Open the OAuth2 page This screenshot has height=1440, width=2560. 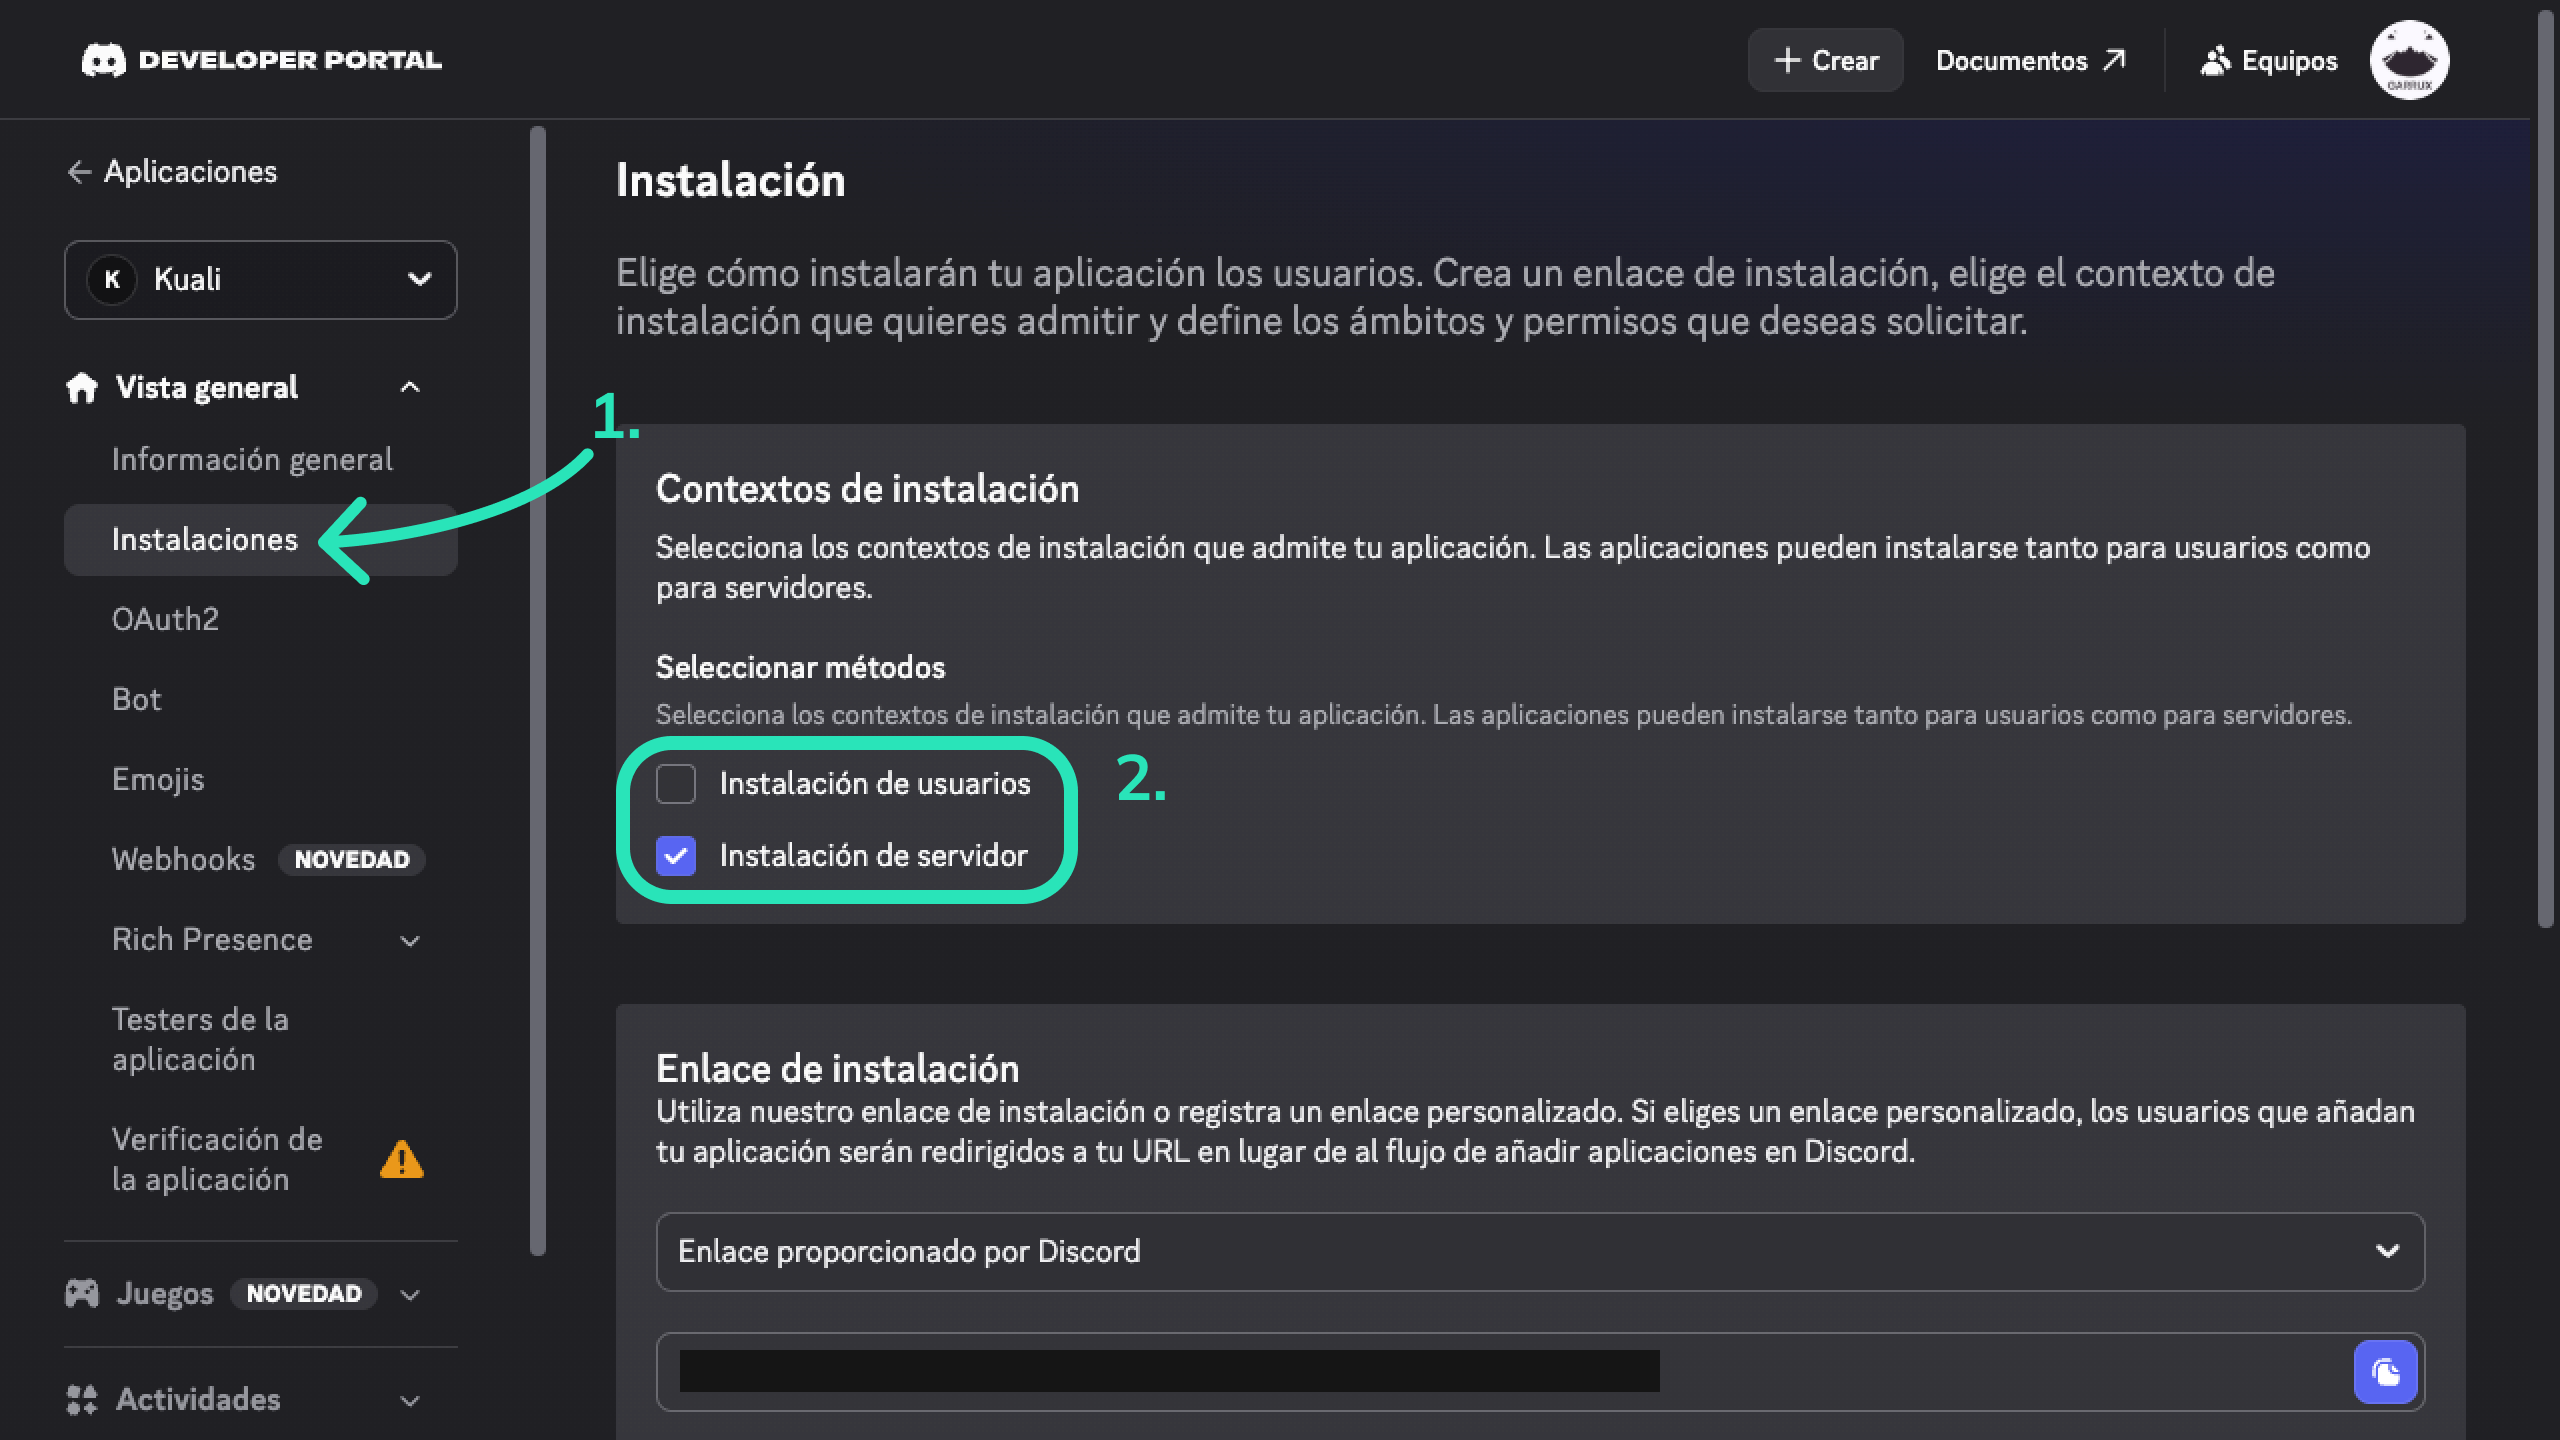point(165,620)
